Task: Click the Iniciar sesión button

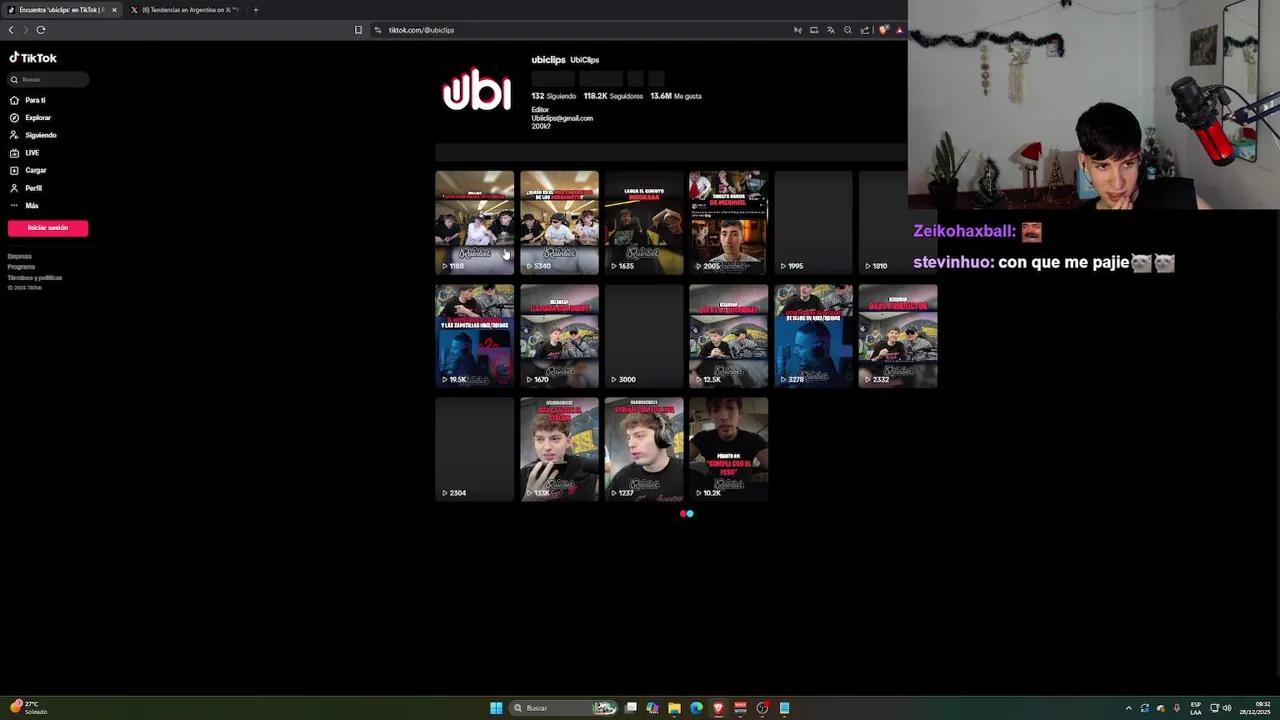Action: [x=48, y=228]
